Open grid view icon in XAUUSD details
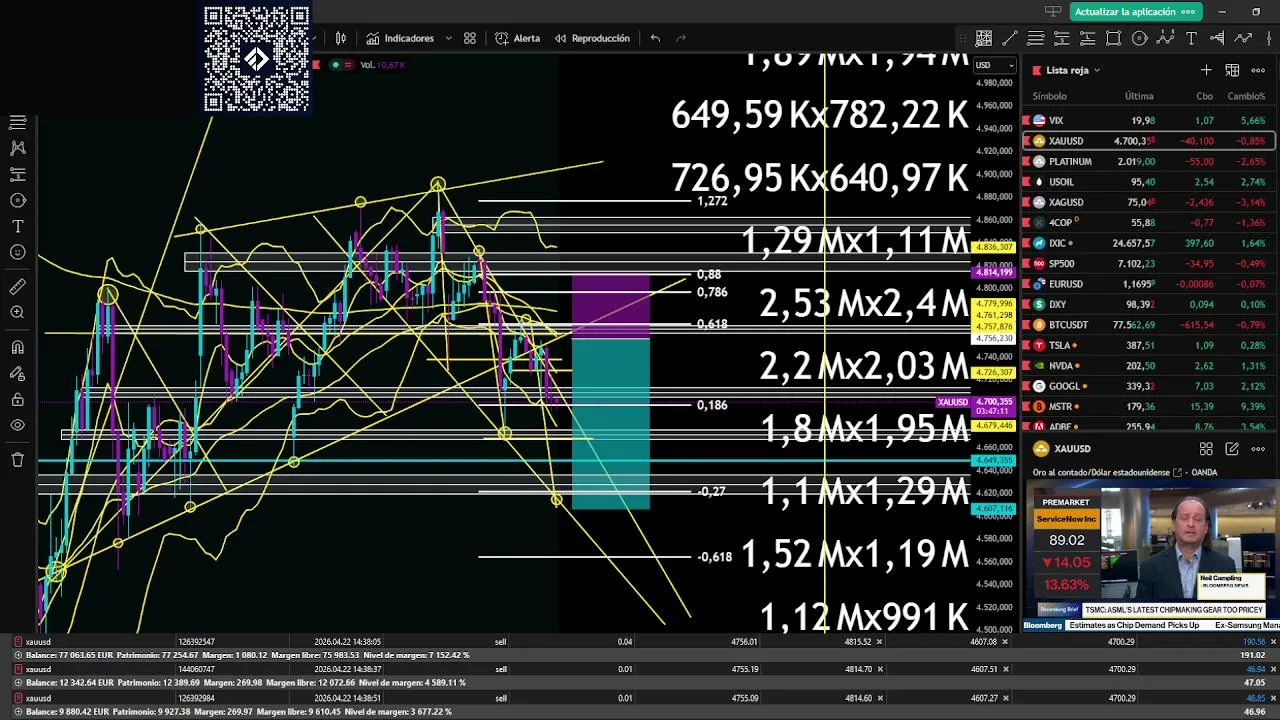 point(1206,449)
